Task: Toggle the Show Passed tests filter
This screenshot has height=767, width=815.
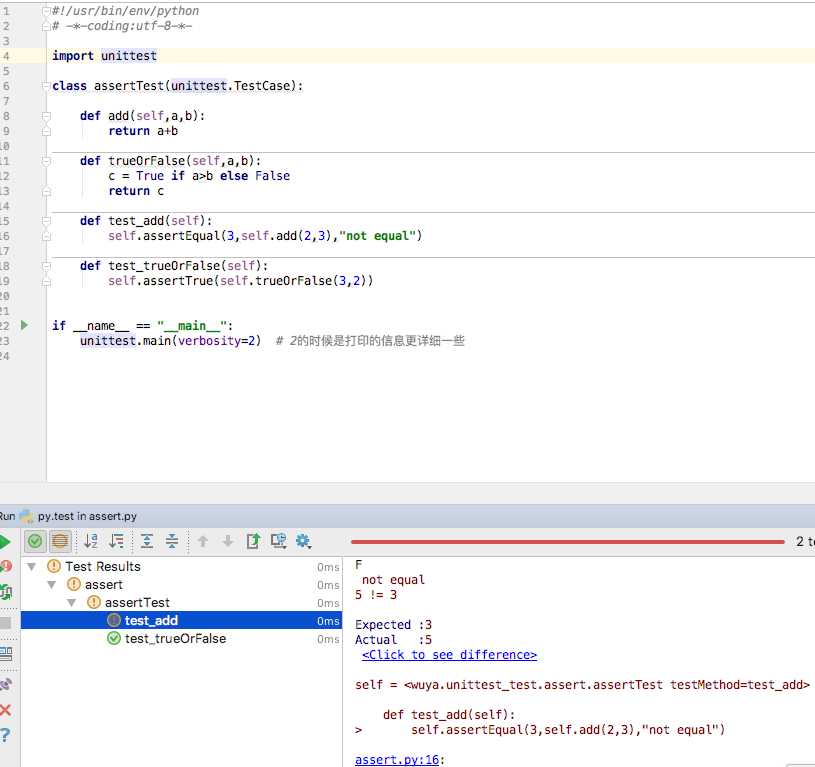Action: click(35, 541)
